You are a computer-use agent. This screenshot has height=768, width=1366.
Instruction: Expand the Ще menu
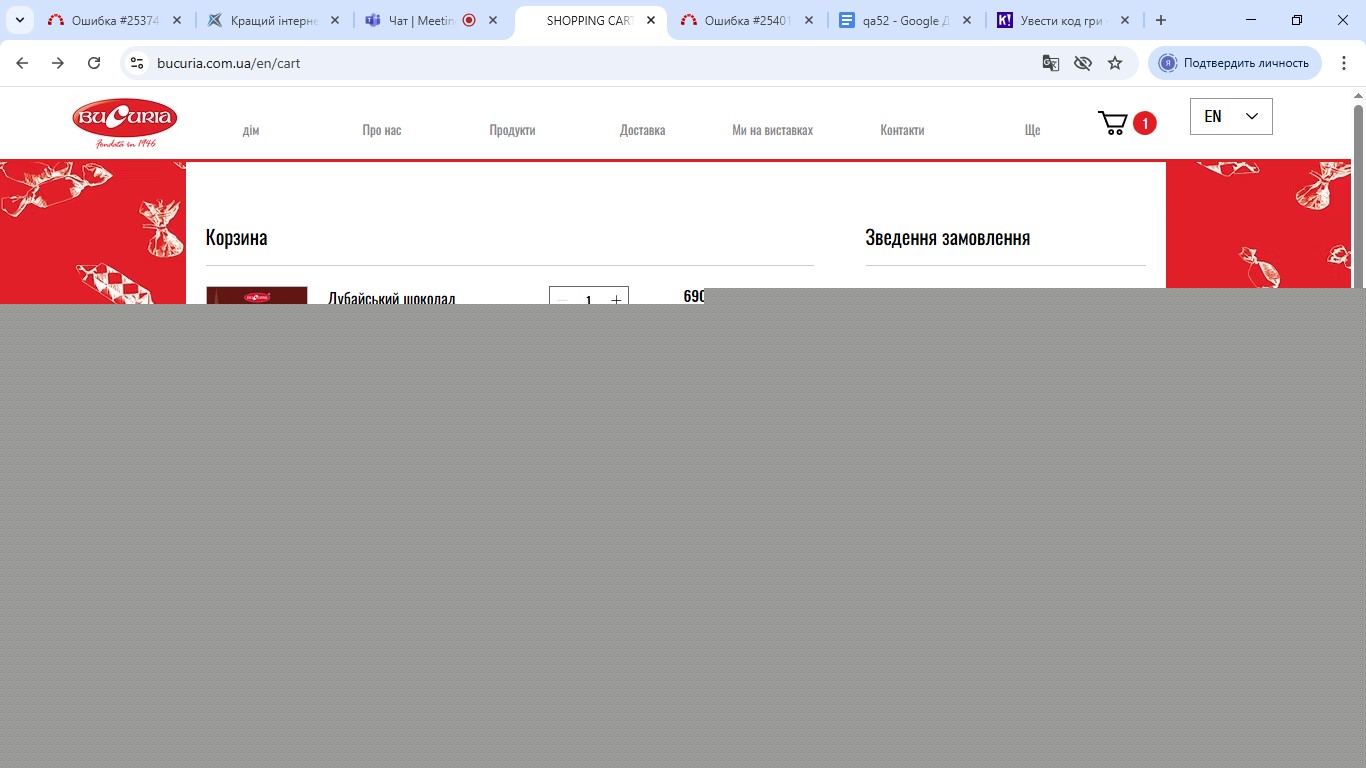(x=1032, y=130)
